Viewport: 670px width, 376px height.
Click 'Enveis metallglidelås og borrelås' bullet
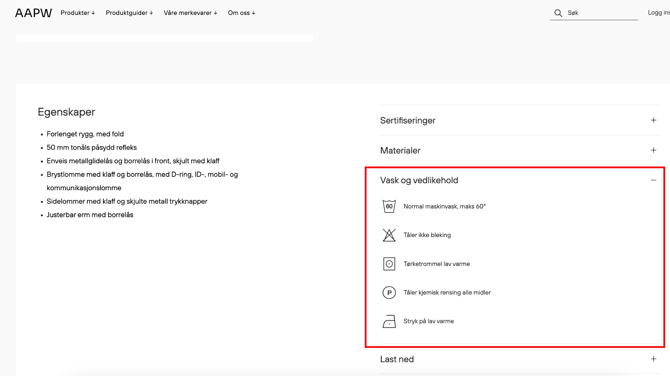133,161
